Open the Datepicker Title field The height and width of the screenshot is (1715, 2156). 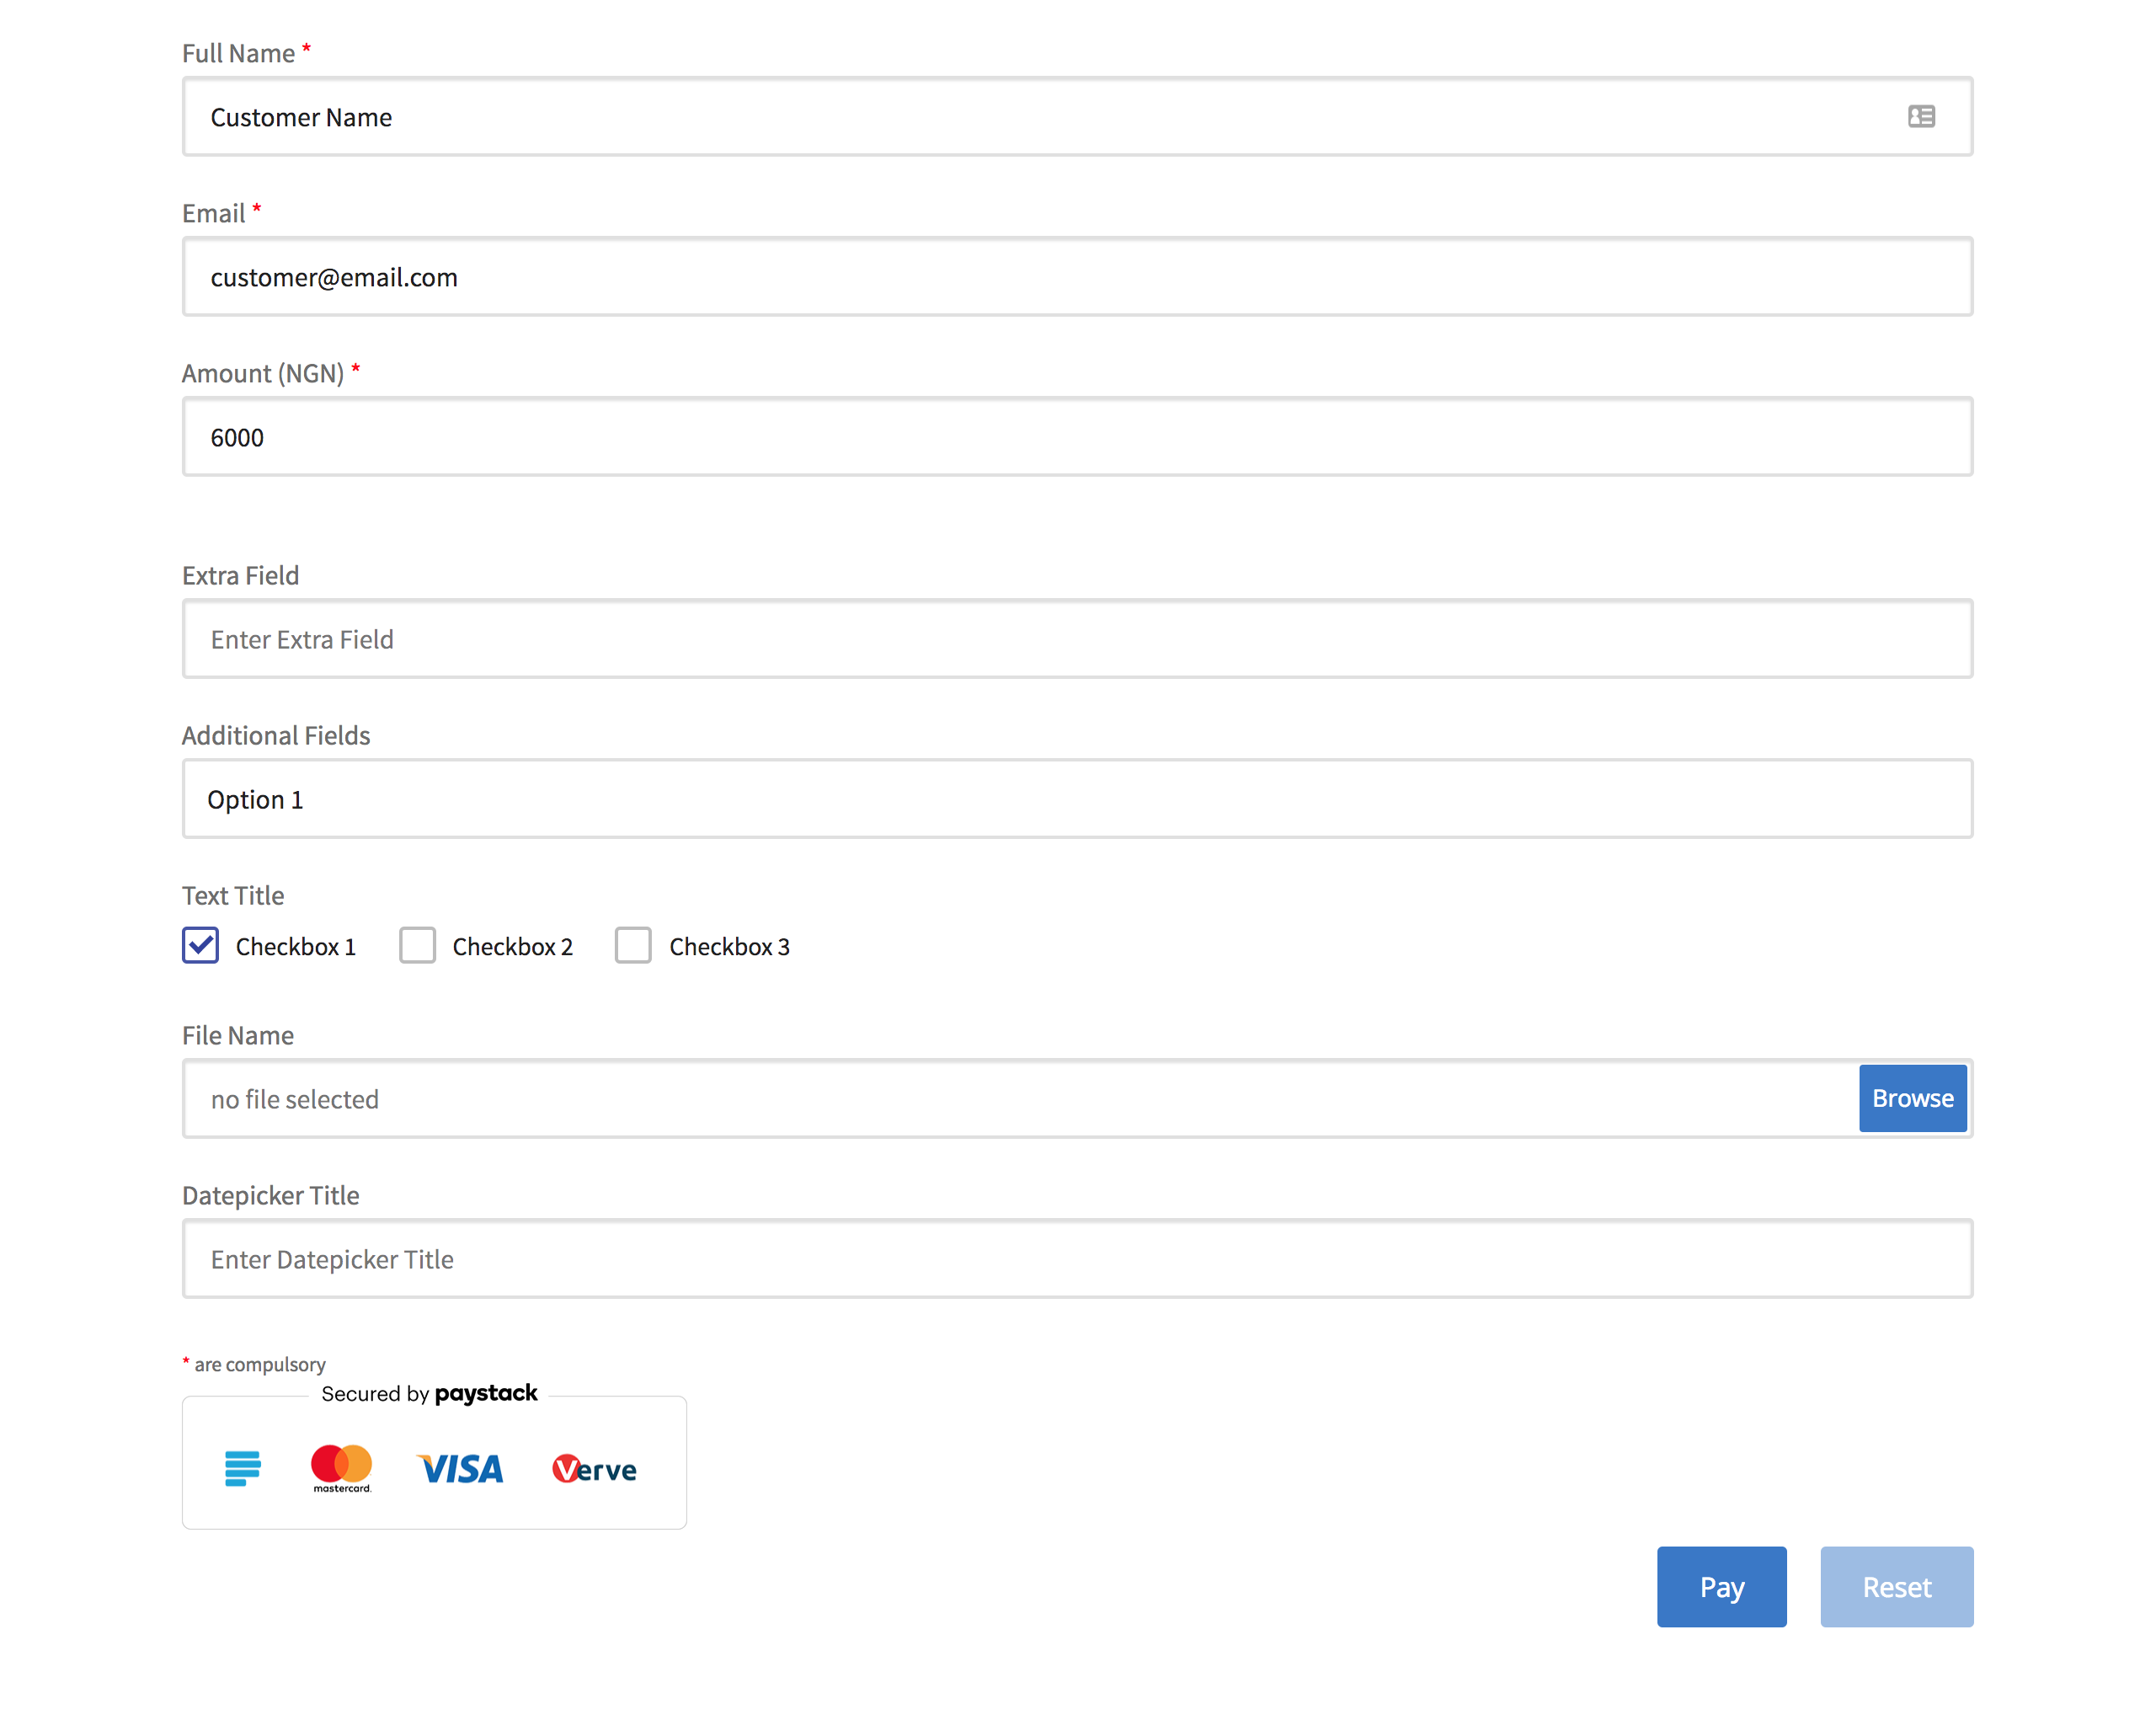pos(1076,1259)
